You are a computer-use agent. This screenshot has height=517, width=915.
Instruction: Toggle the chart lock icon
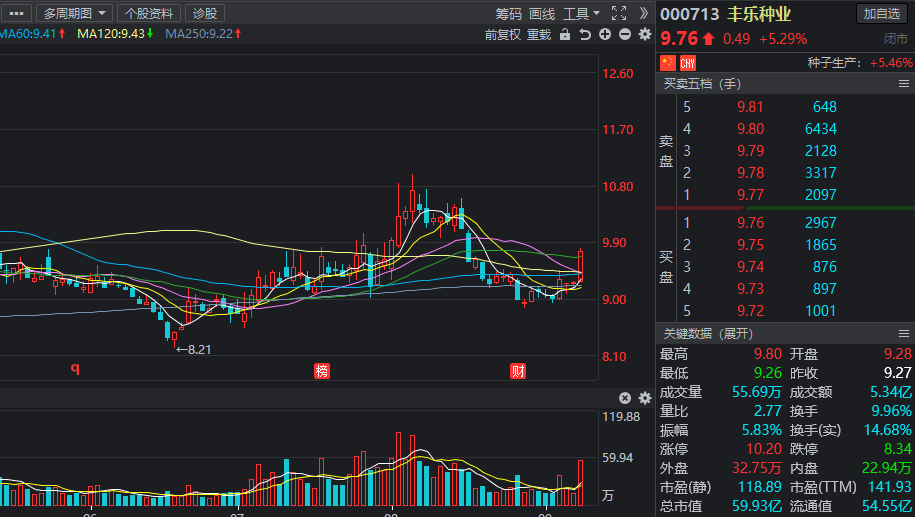pyautogui.click(x=565, y=34)
